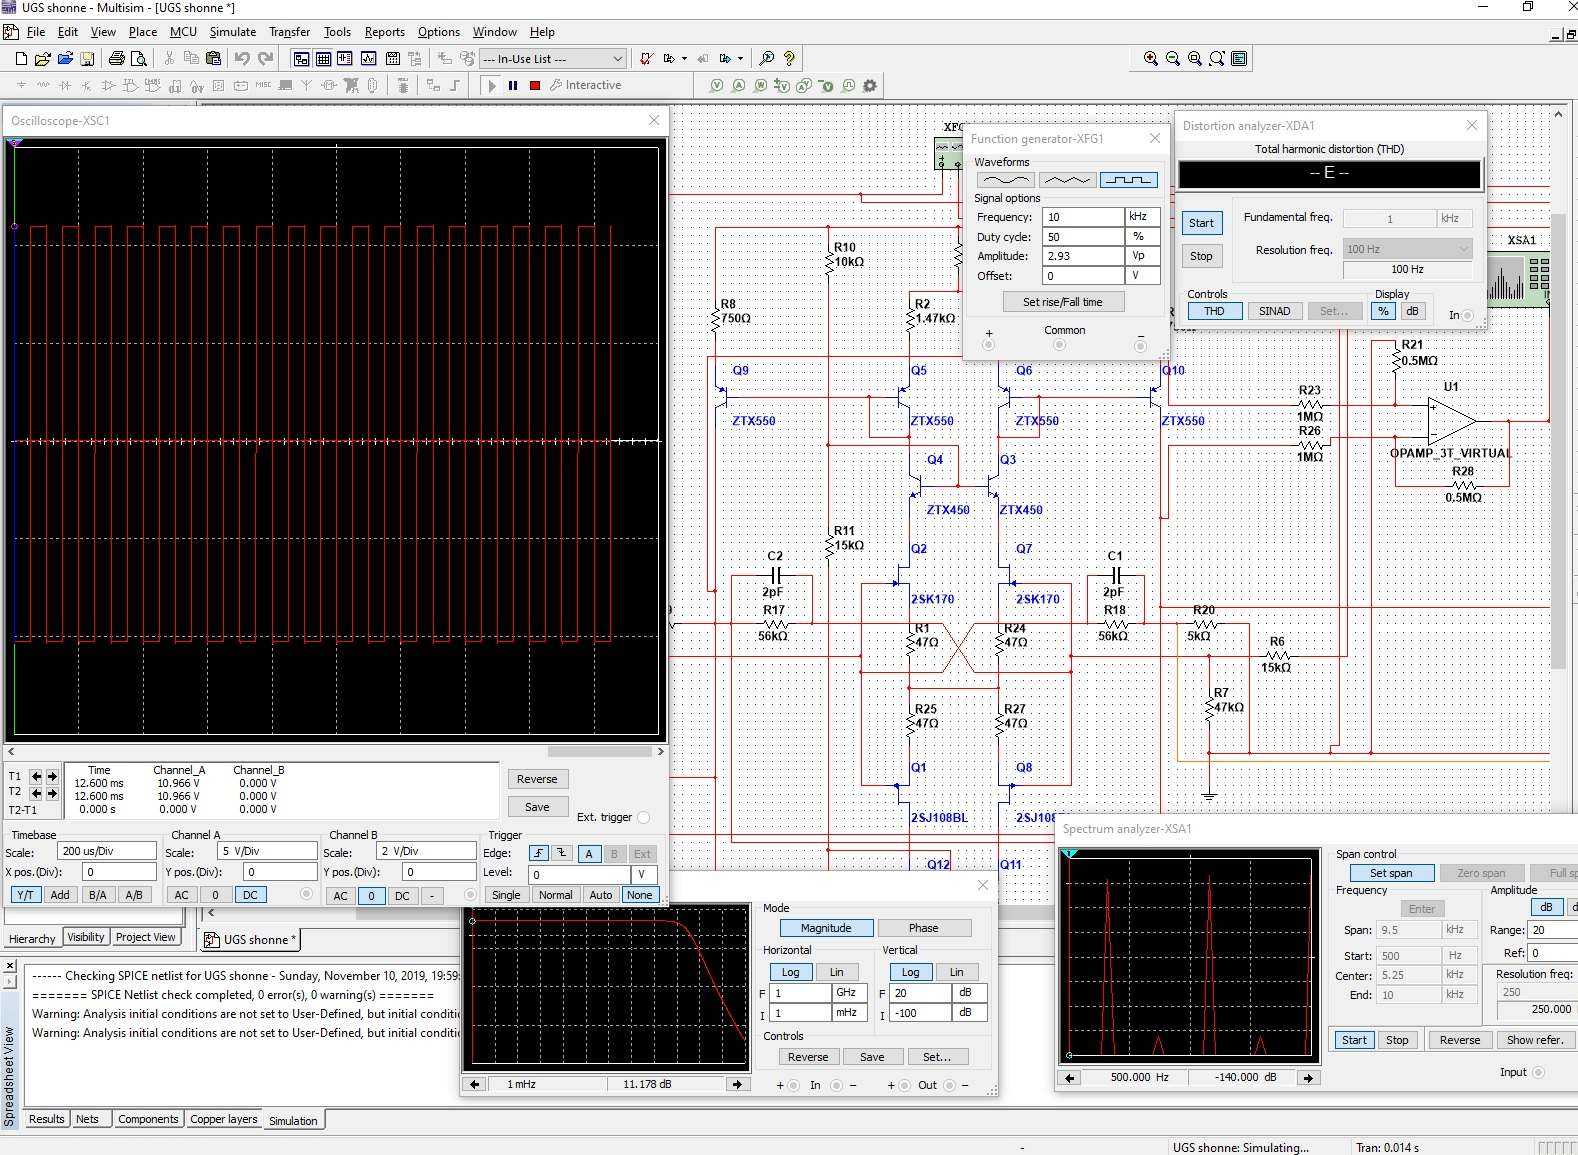The width and height of the screenshot is (1578, 1155).
Task: Set trigger mode to Auto
Action: pos(600,895)
